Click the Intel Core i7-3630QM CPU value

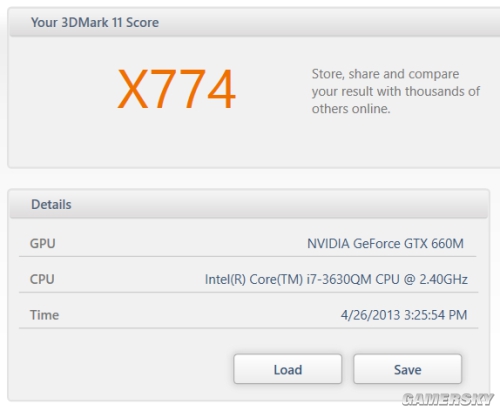pyautogui.click(x=336, y=279)
